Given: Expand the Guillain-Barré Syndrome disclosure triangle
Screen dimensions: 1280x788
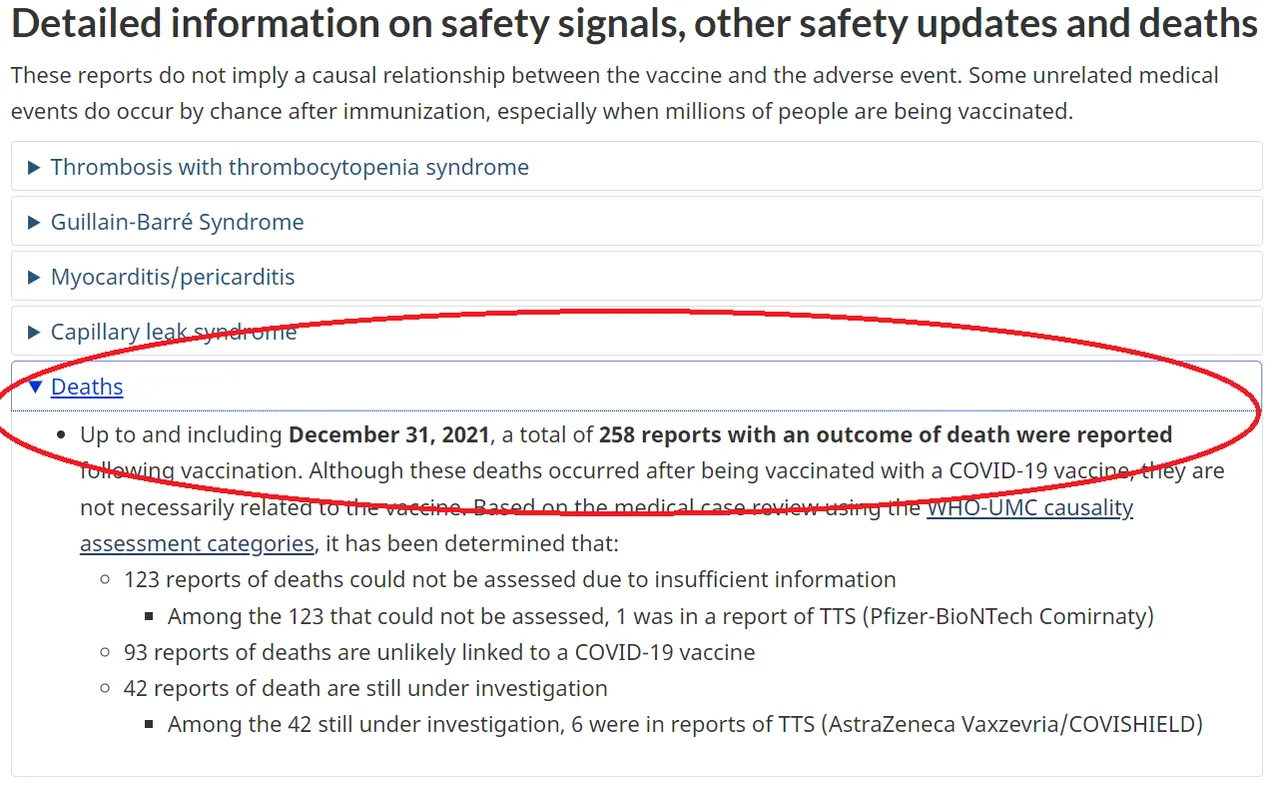Looking at the screenshot, I should [35, 222].
